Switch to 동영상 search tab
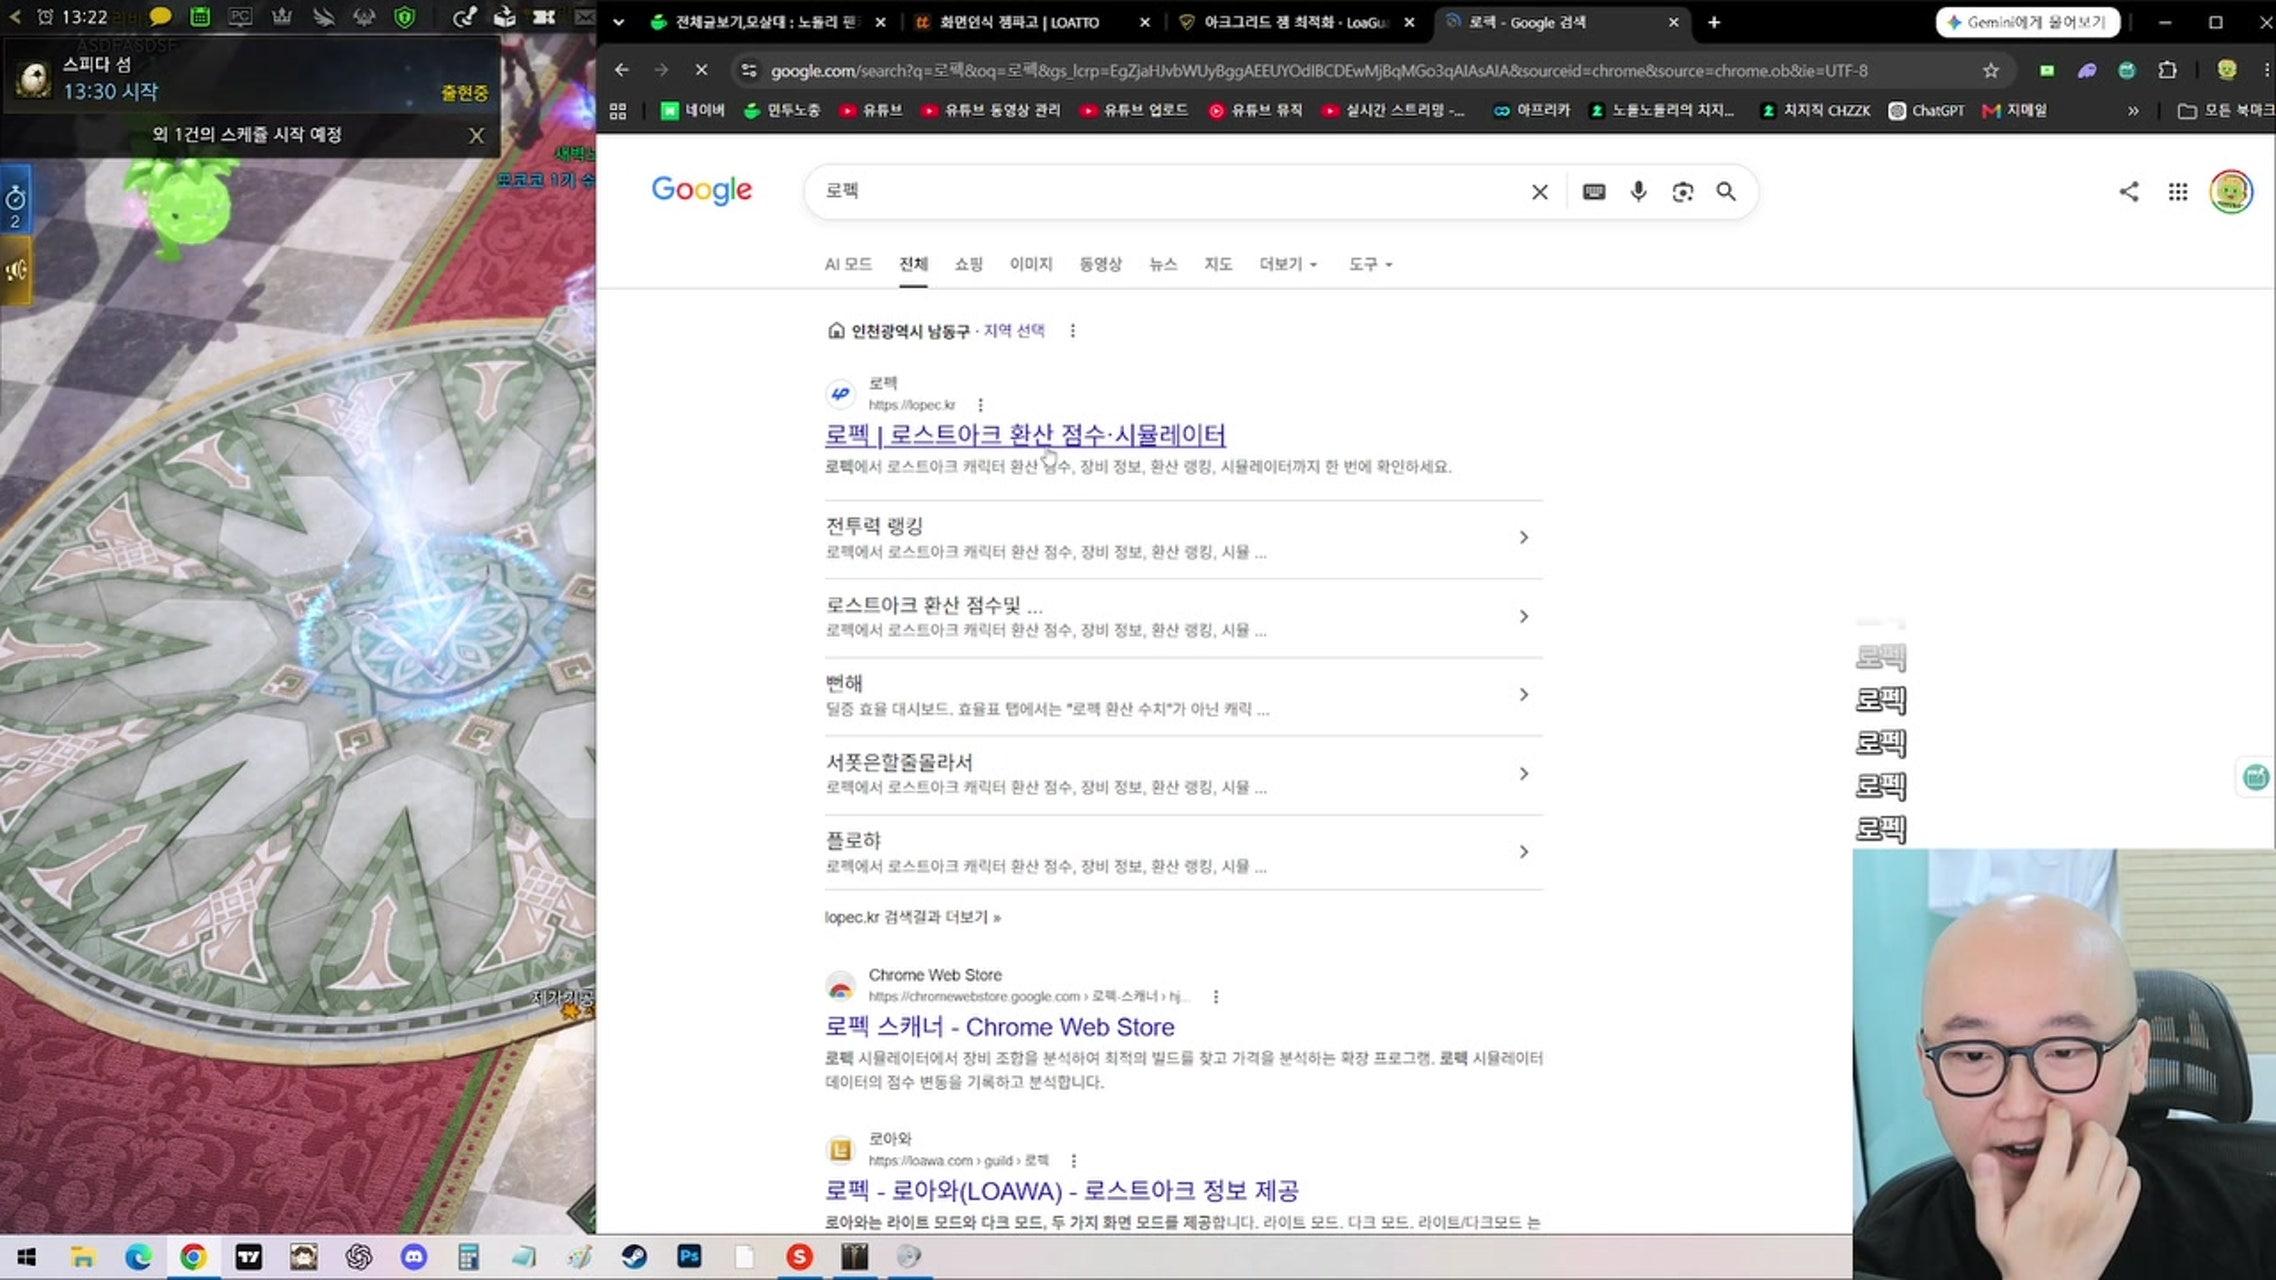2276x1280 pixels. 1100,264
